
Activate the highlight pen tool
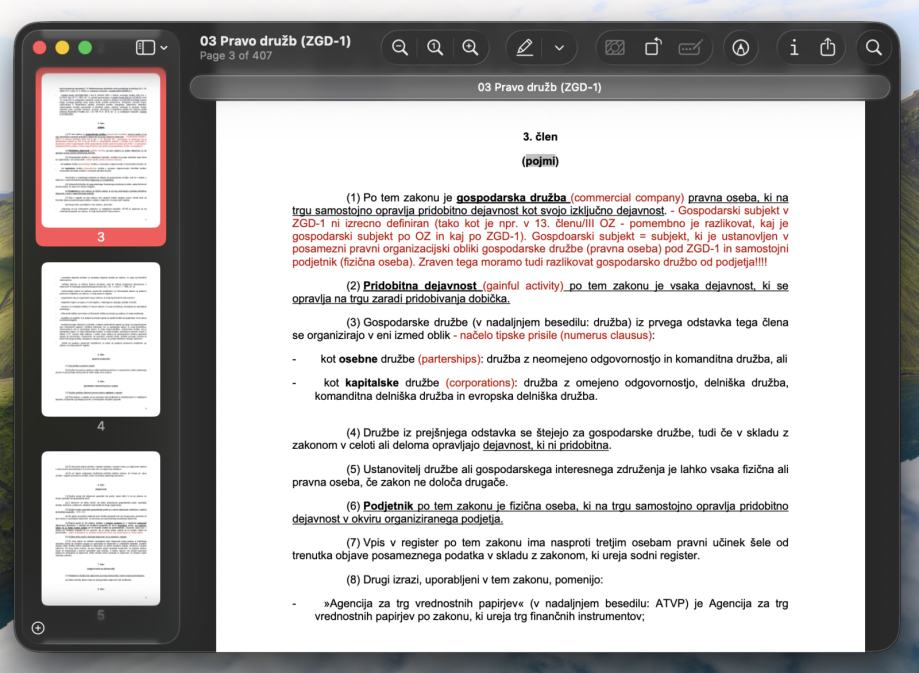pos(525,47)
